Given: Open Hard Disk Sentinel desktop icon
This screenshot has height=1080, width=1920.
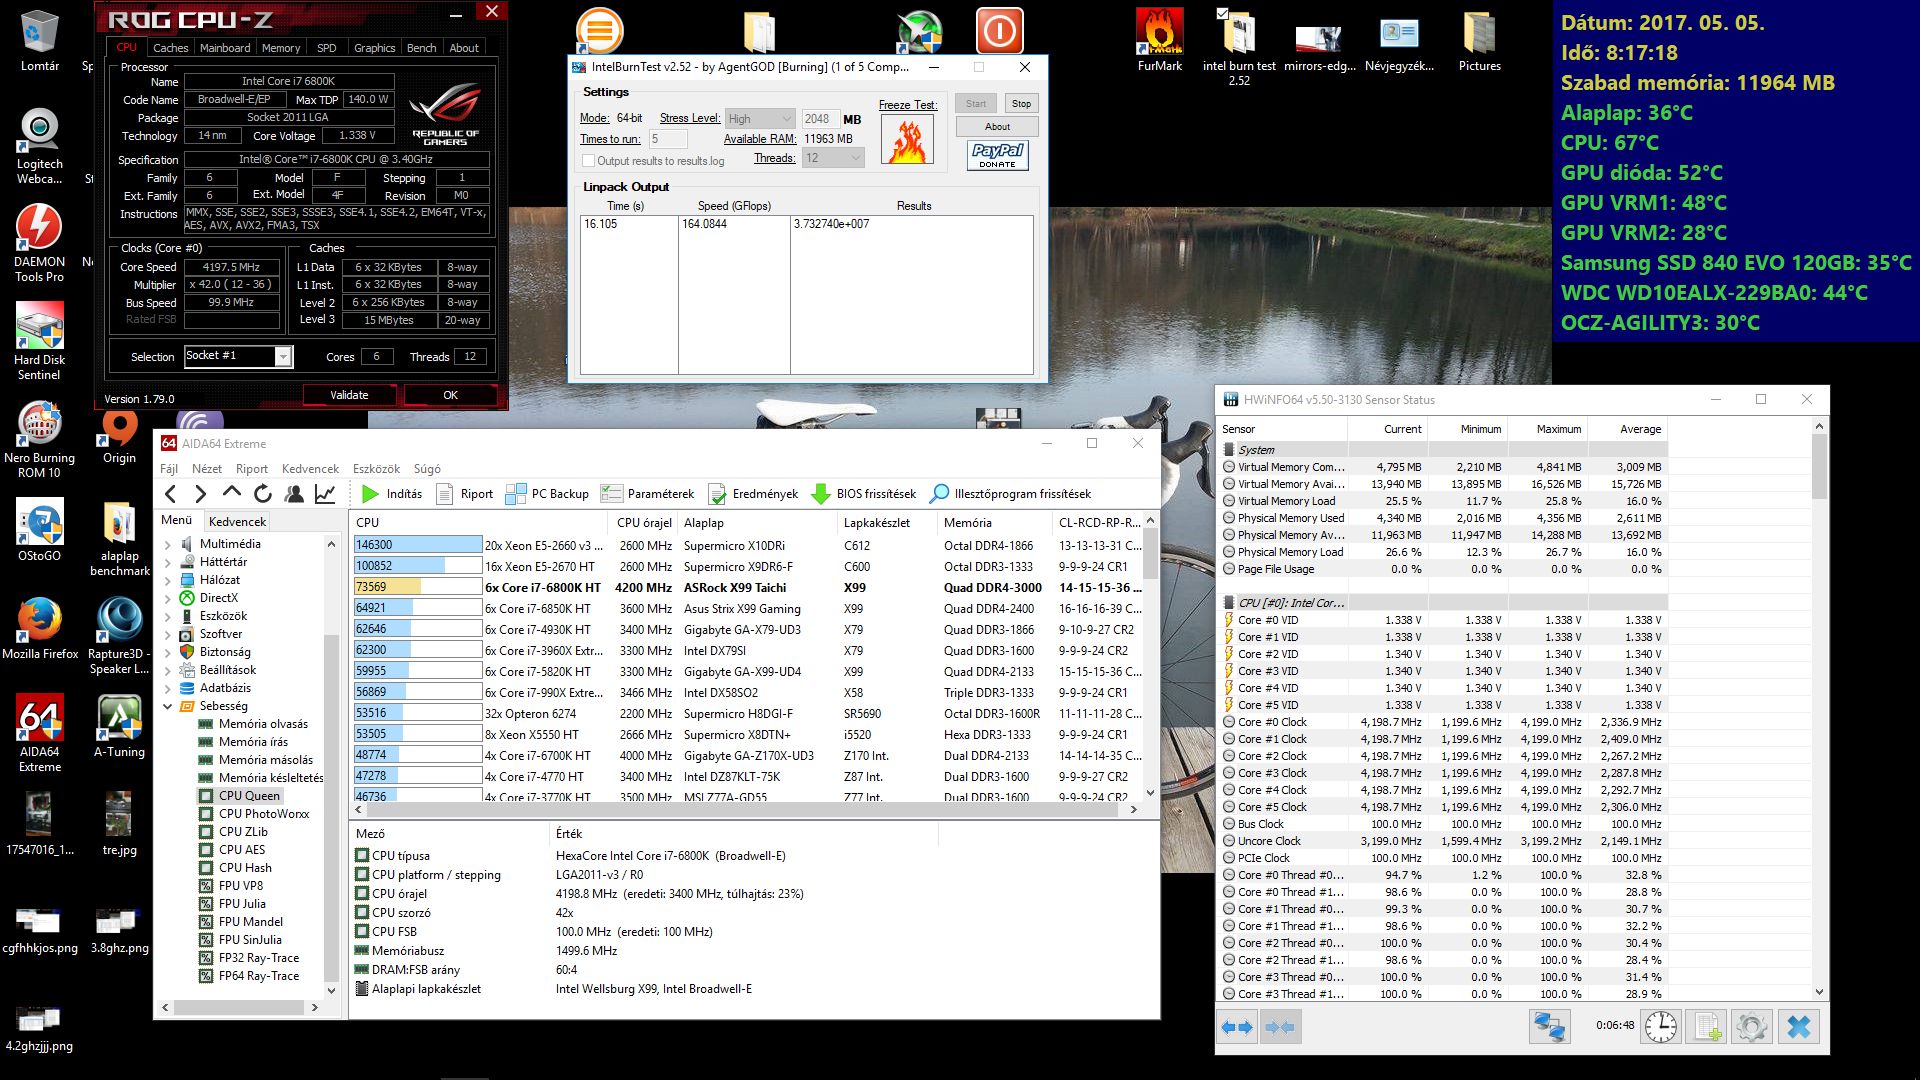Looking at the screenshot, I should pyautogui.click(x=39, y=341).
